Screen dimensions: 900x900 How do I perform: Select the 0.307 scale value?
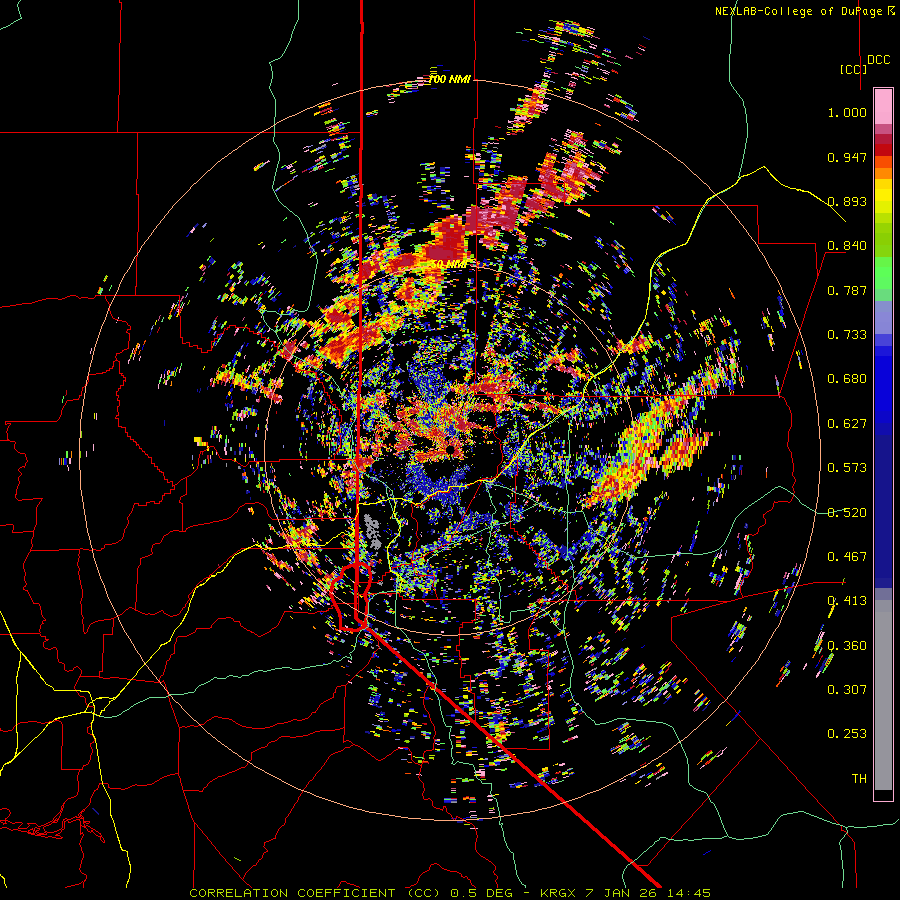pyautogui.click(x=847, y=690)
